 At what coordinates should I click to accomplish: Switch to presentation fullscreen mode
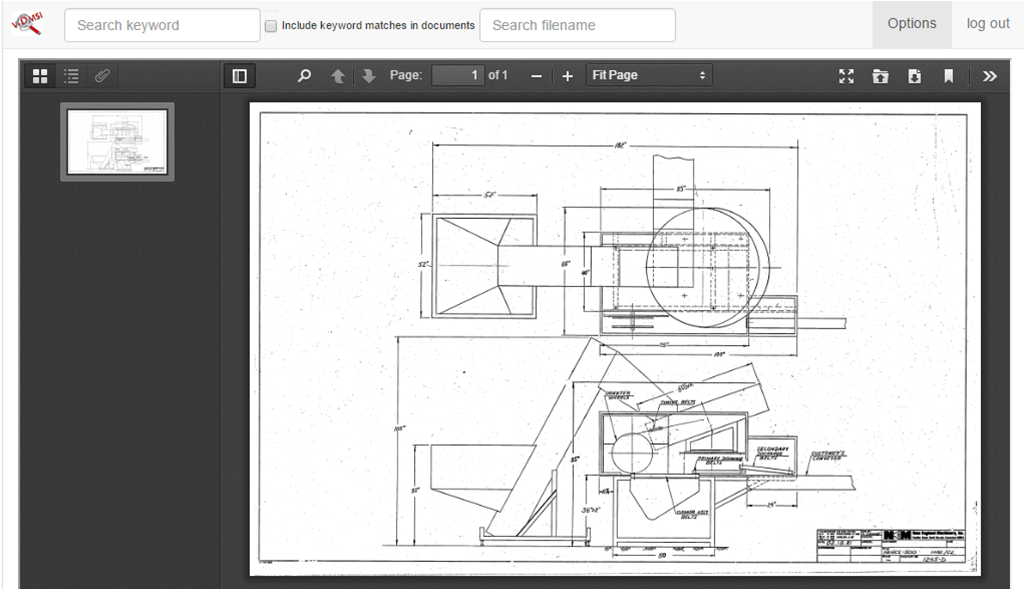[x=846, y=76]
